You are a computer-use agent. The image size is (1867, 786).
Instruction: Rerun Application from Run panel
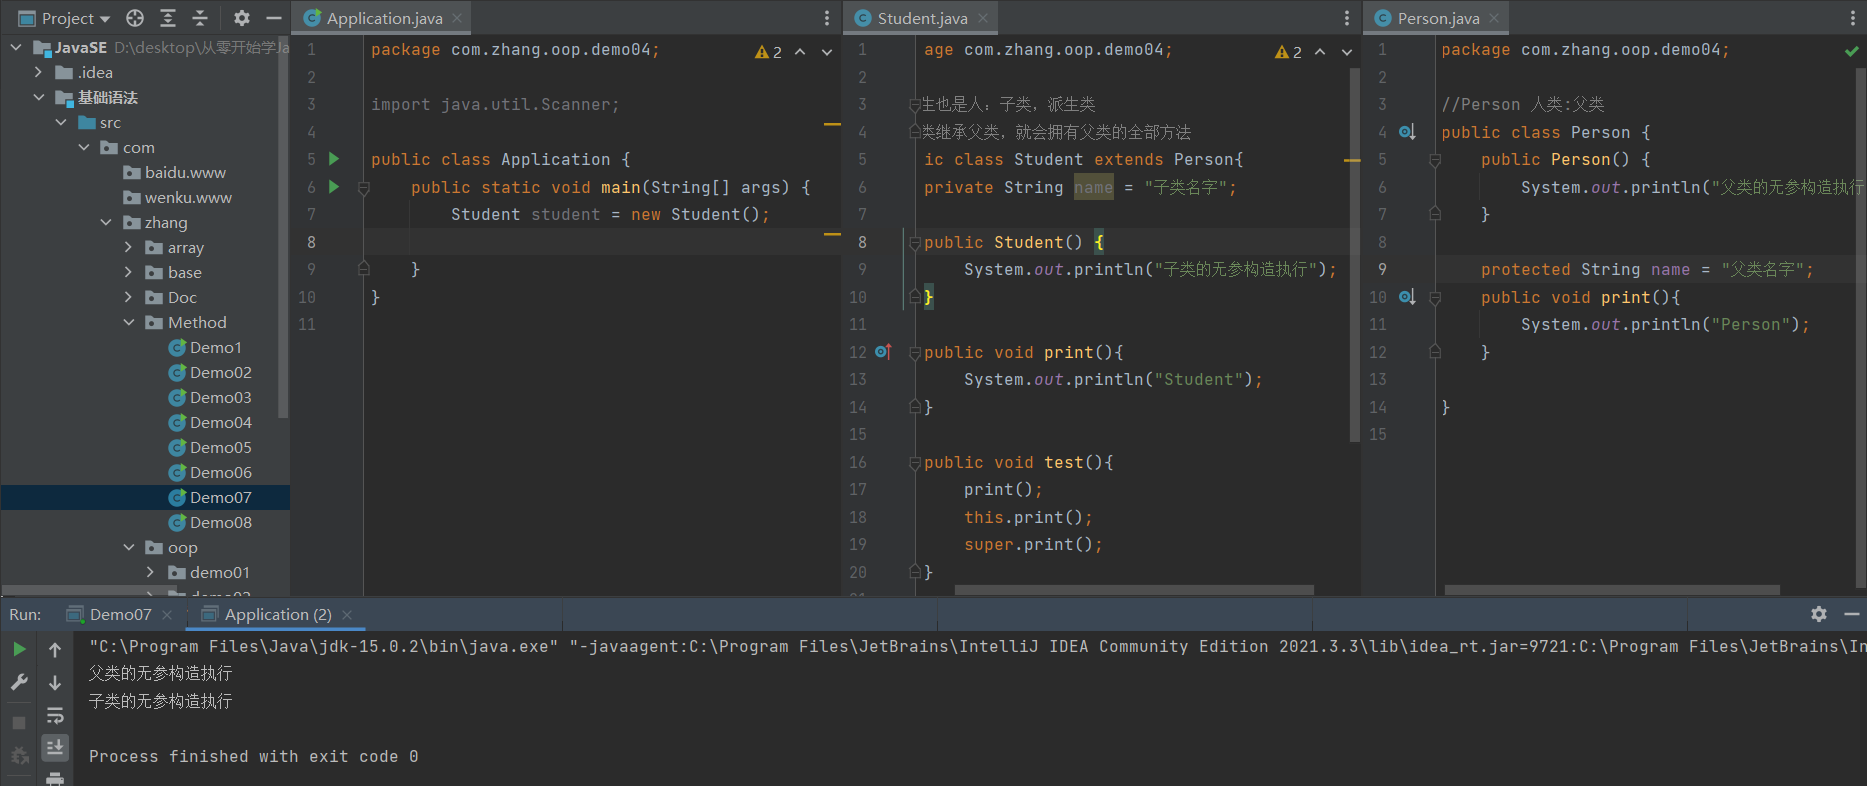point(19,649)
